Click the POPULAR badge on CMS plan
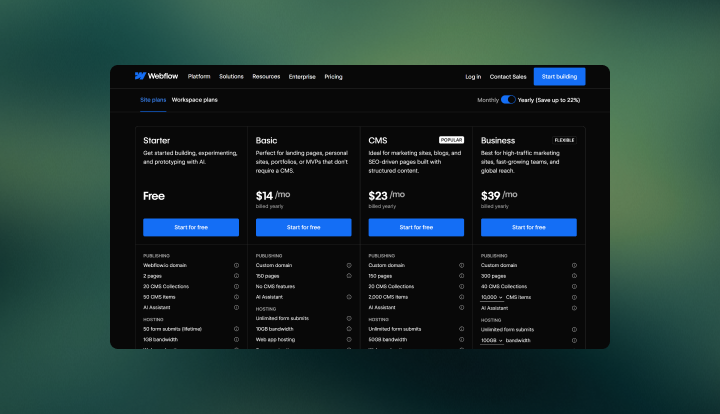This screenshot has width=720, height=414. point(451,140)
